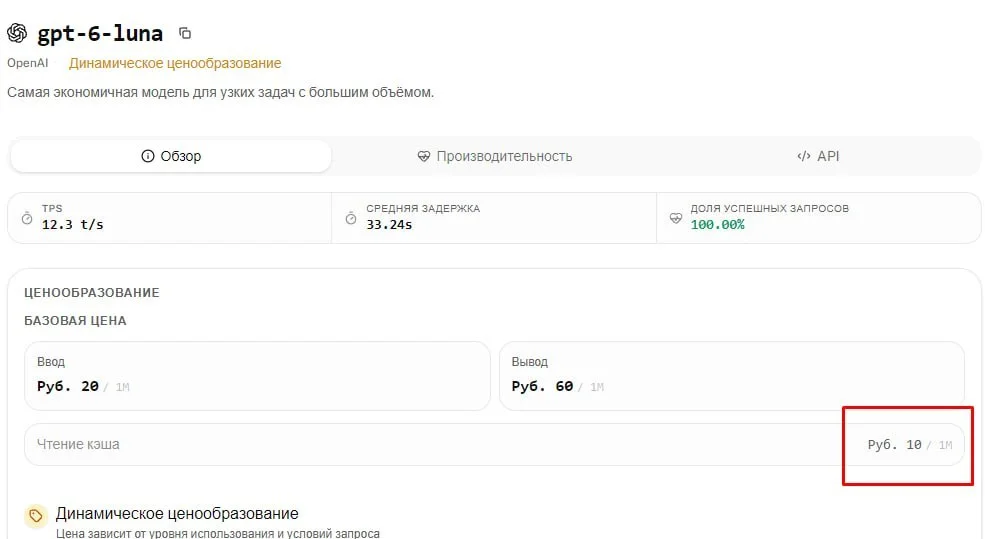Click the Цена зависит от уровня использования text
Screen dimensions: 989x539
(218, 533)
